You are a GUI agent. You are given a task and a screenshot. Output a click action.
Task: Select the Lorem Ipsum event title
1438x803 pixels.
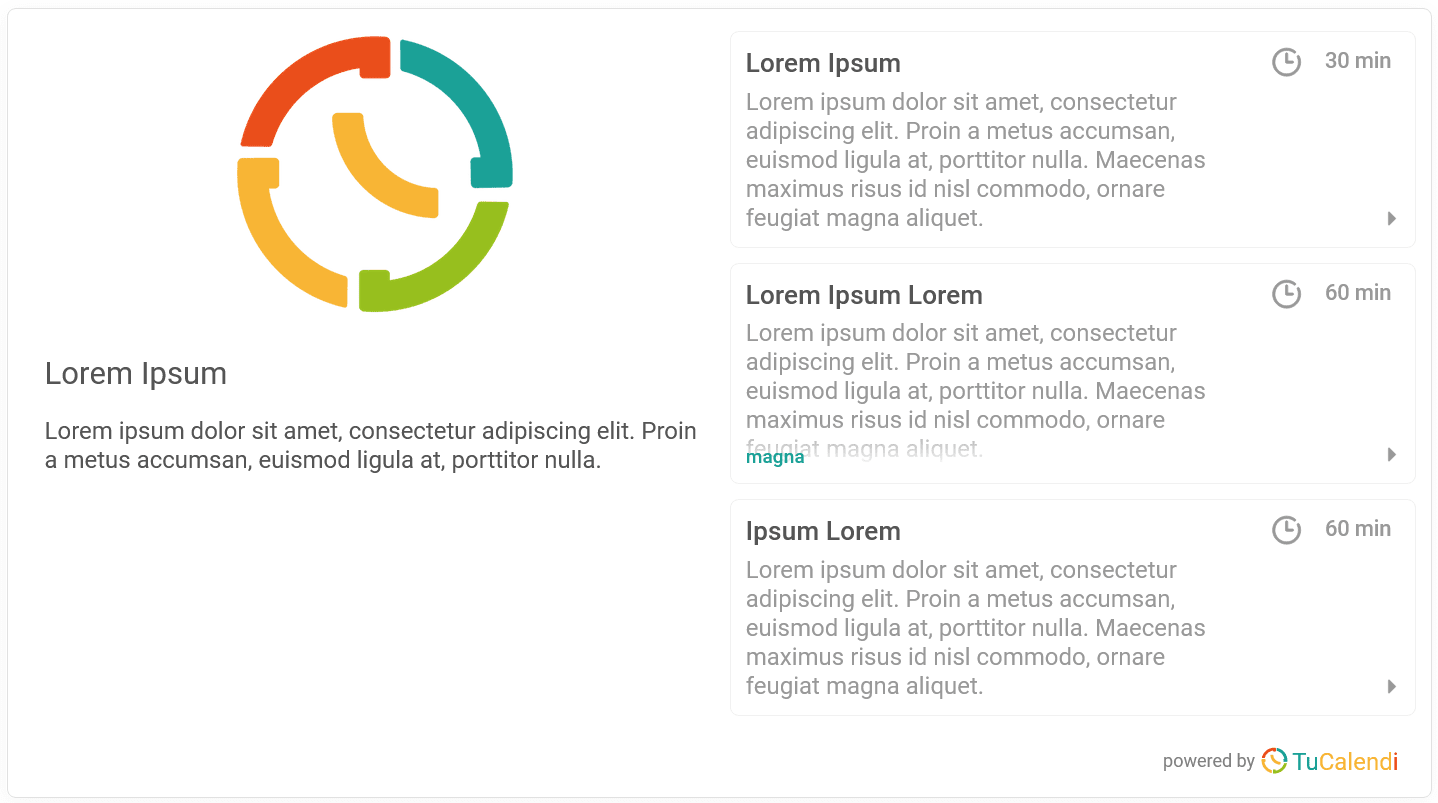[823, 63]
